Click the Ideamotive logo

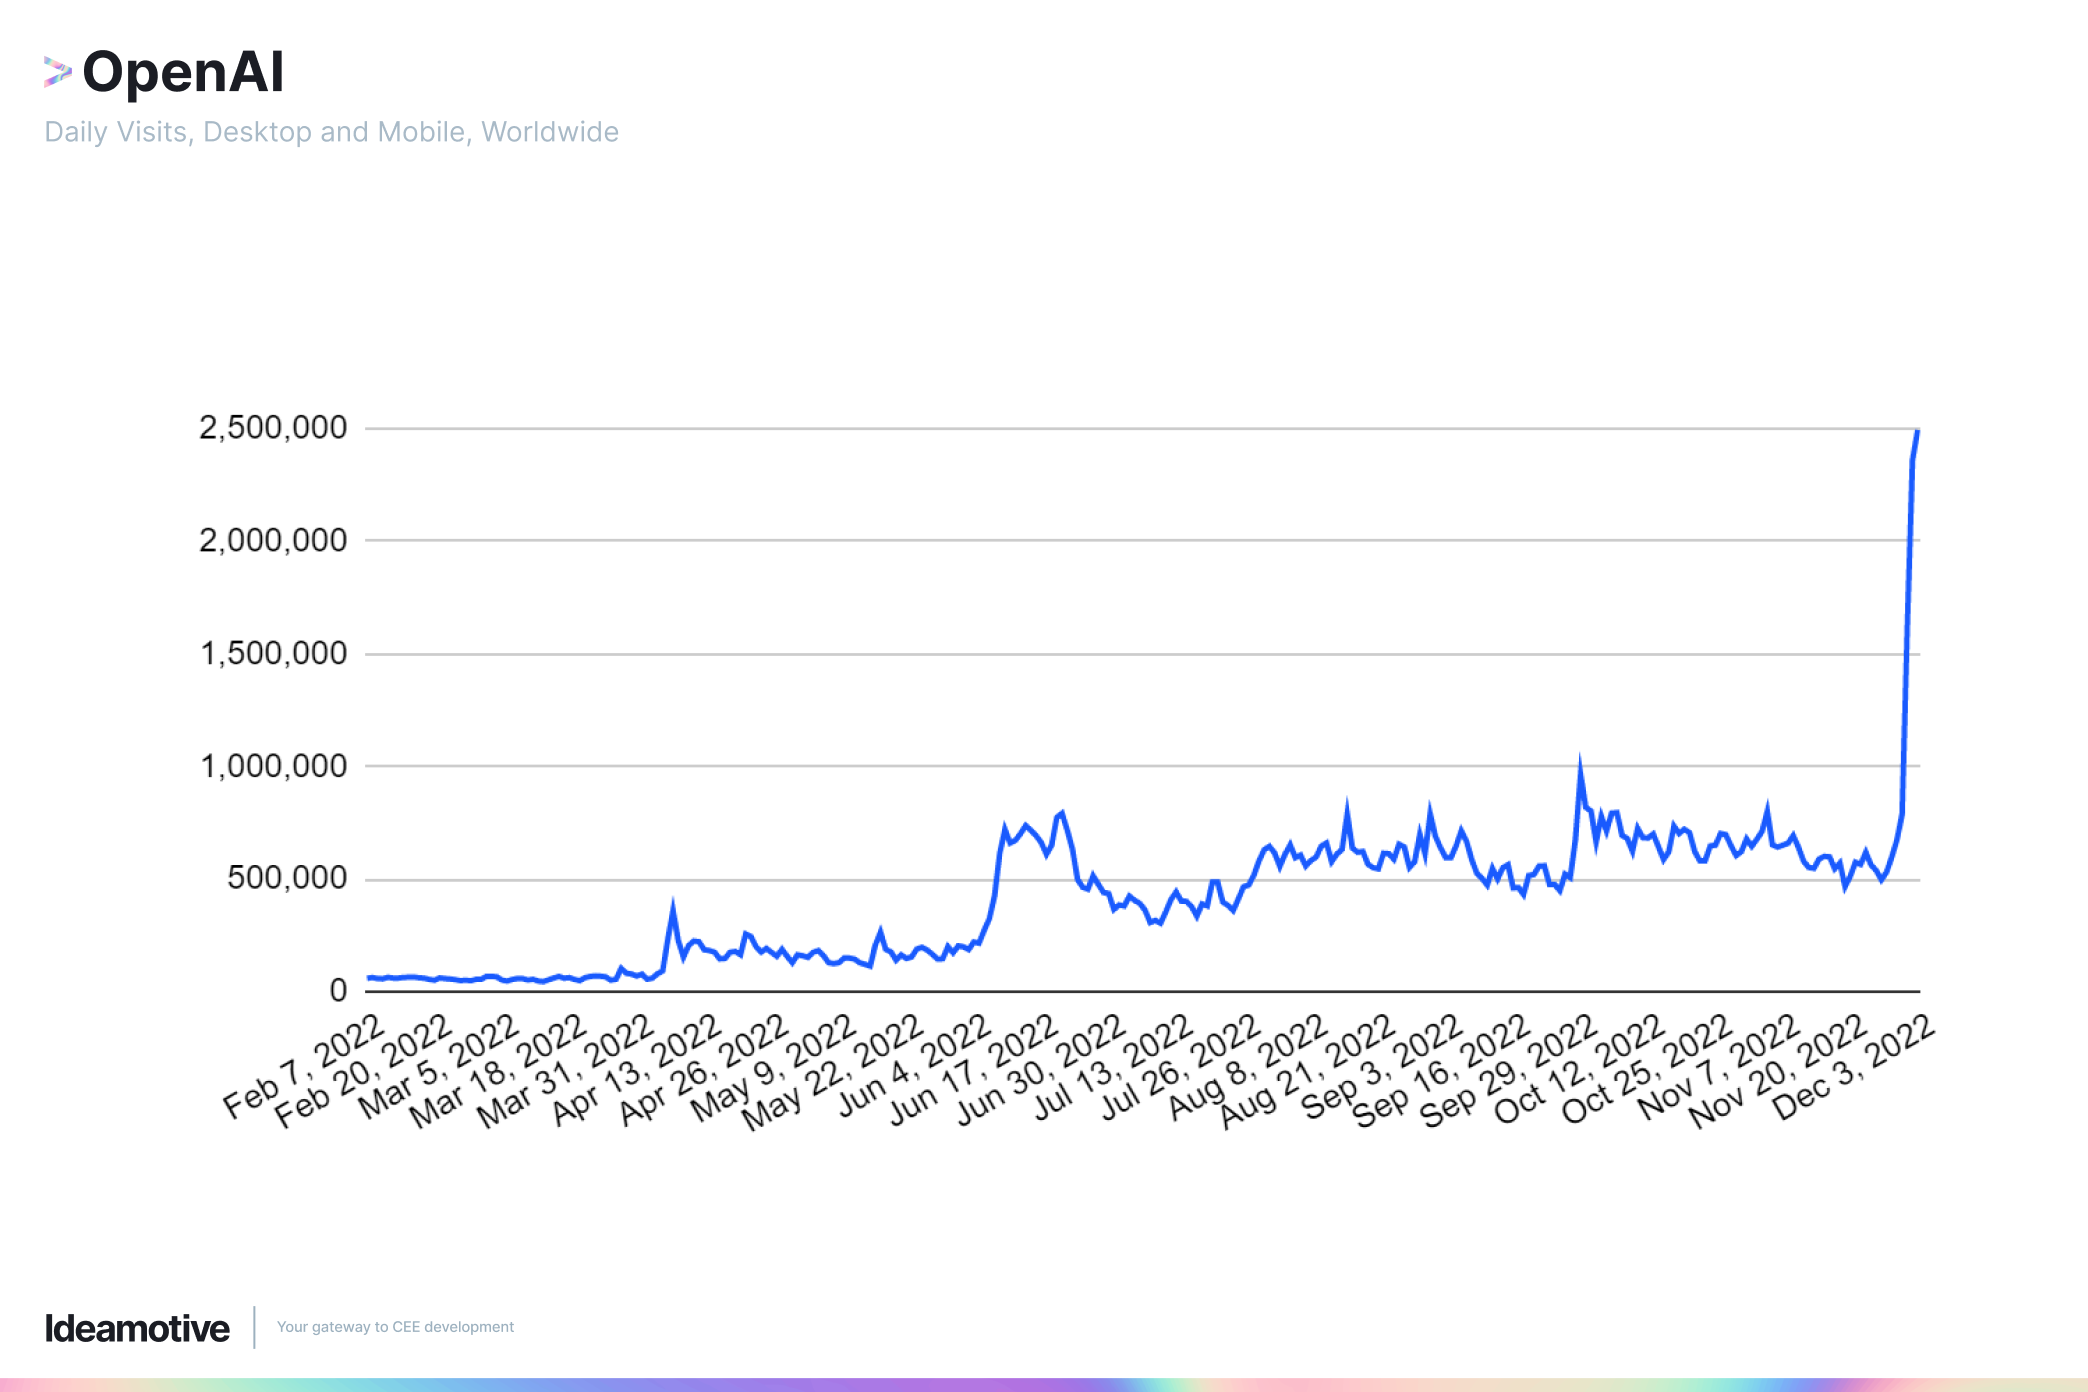(x=137, y=1328)
